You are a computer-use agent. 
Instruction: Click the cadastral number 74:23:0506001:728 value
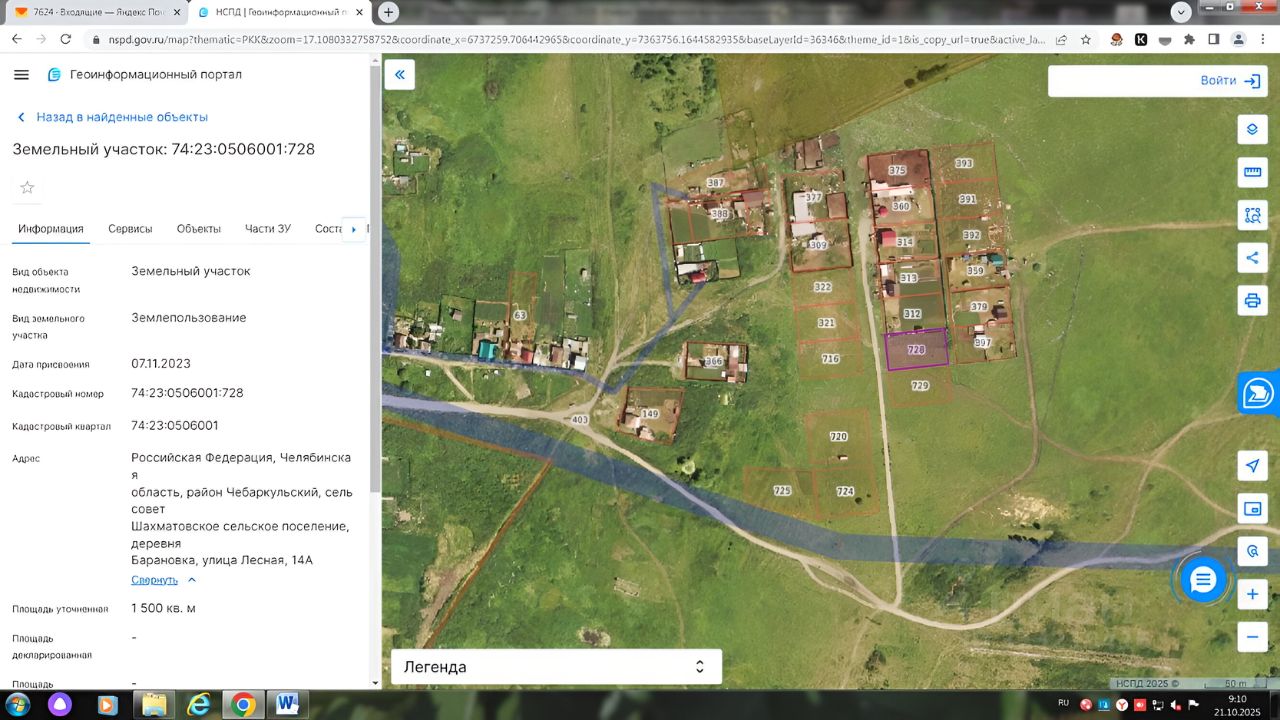187,393
